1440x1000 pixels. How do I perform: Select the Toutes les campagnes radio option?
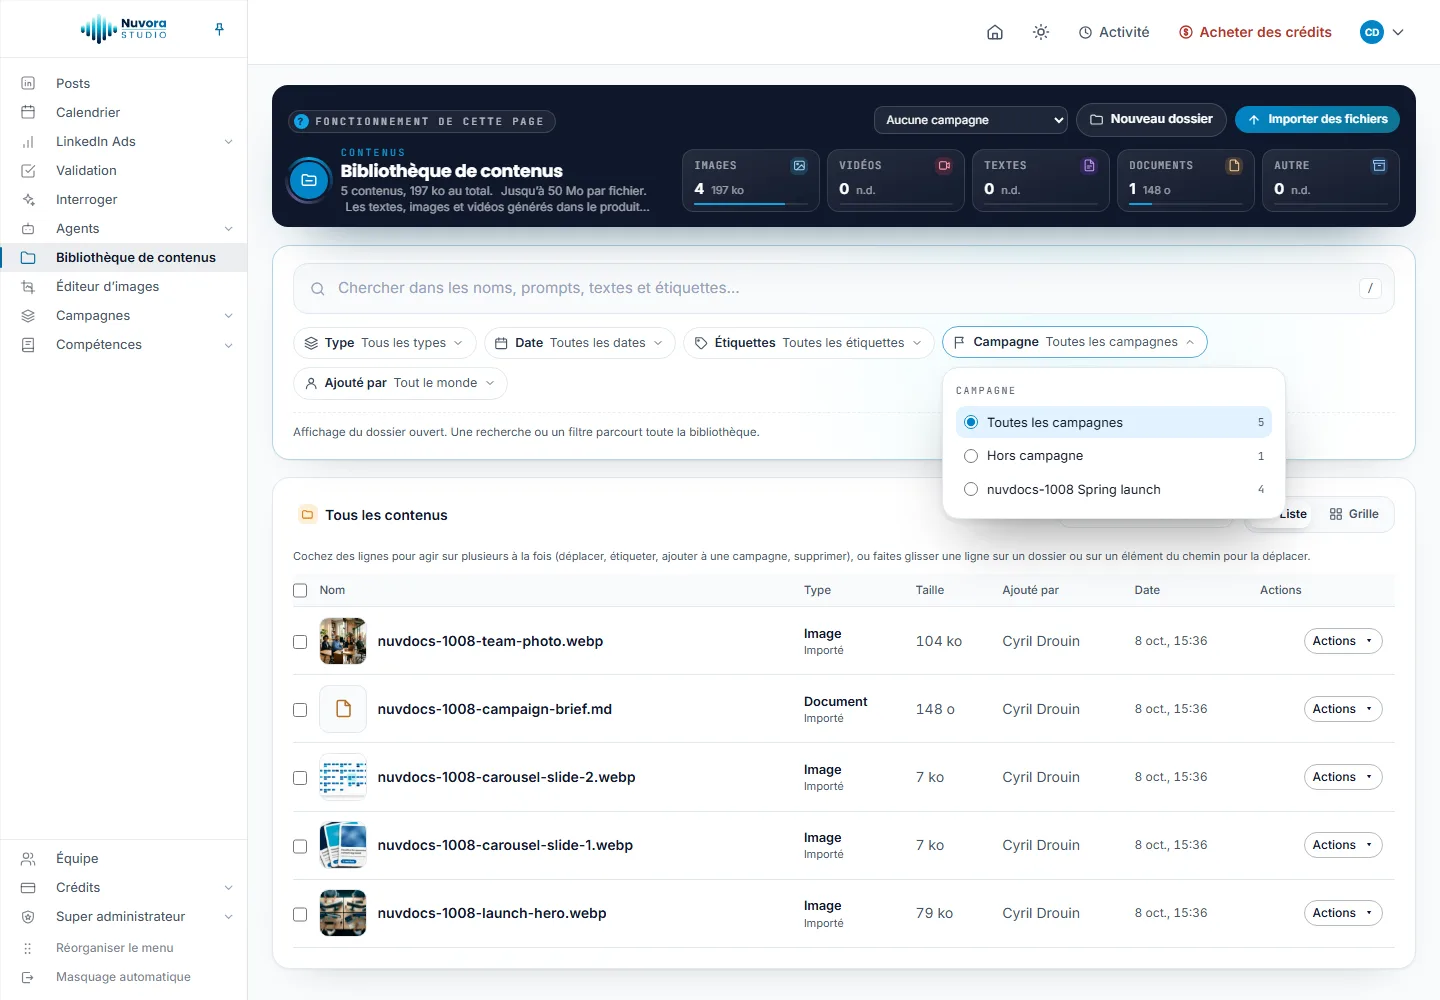coord(971,422)
